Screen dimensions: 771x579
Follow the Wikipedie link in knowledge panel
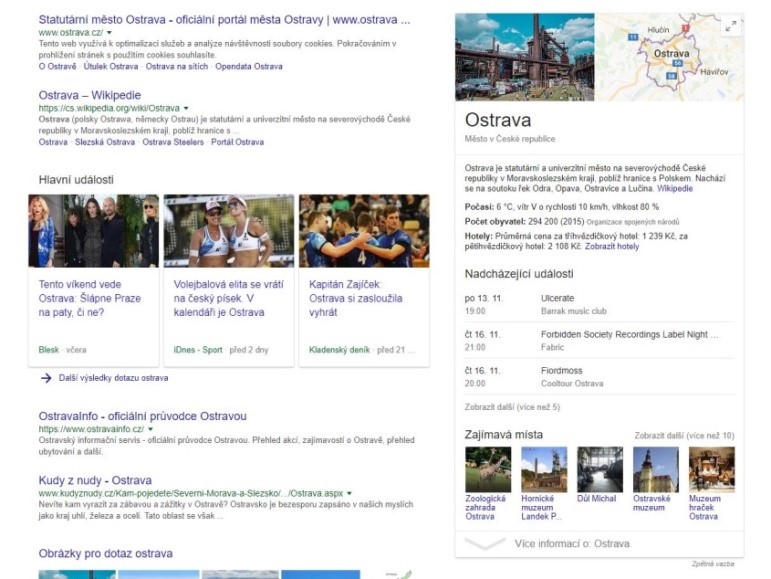(x=675, y=189)
